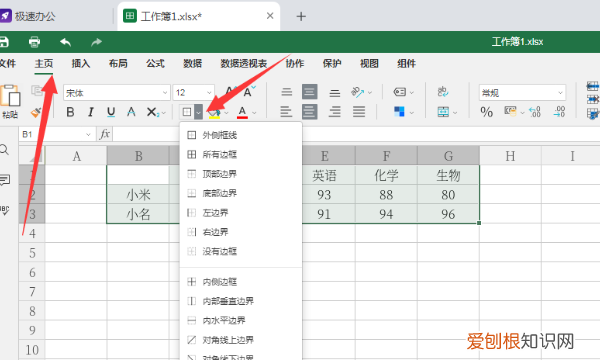
Task: Undo the last action
Action: [65, 42]
